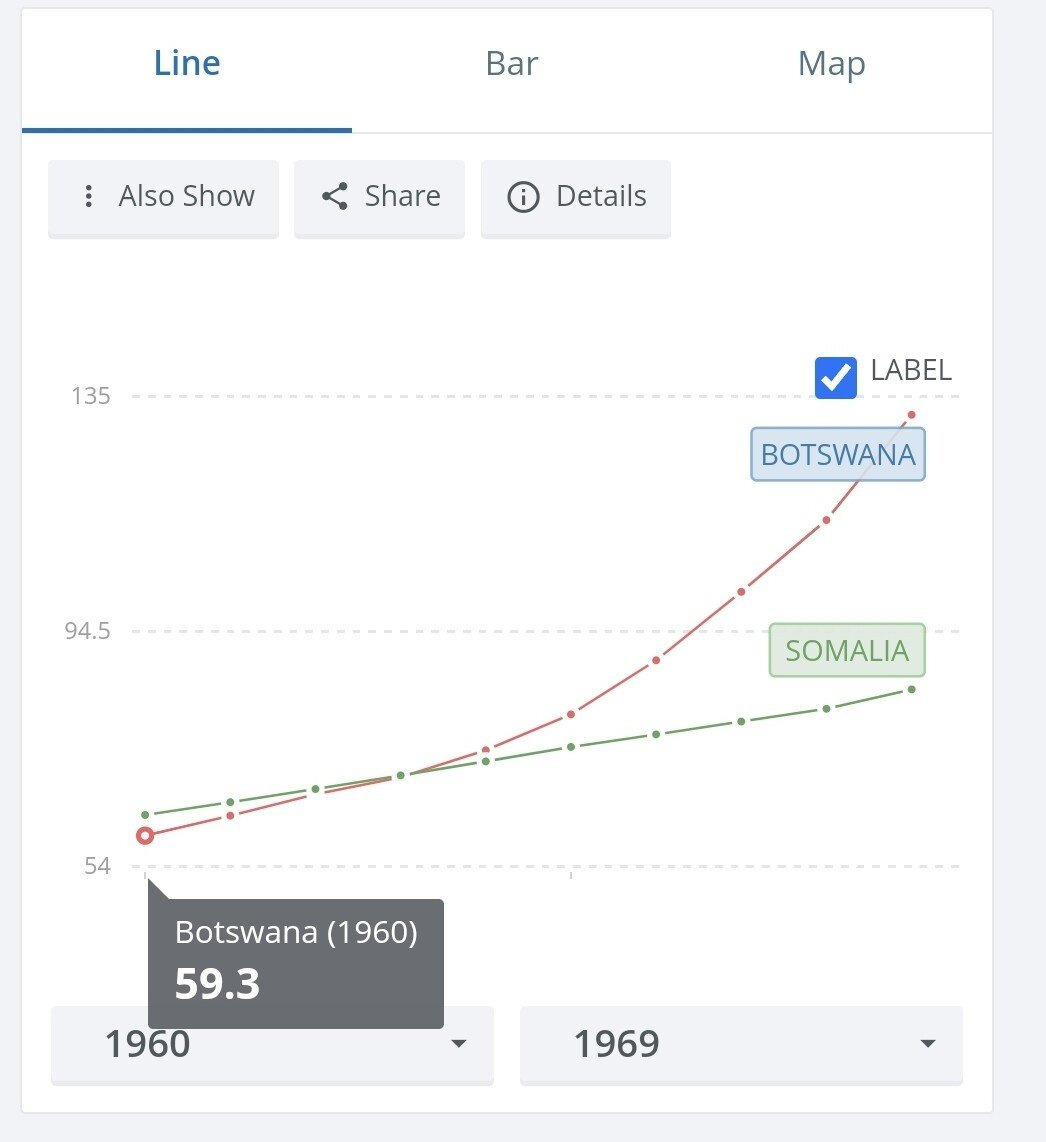
Task: Click the highlighted Botswana 1960 data point
Action: tap(145, 835)
